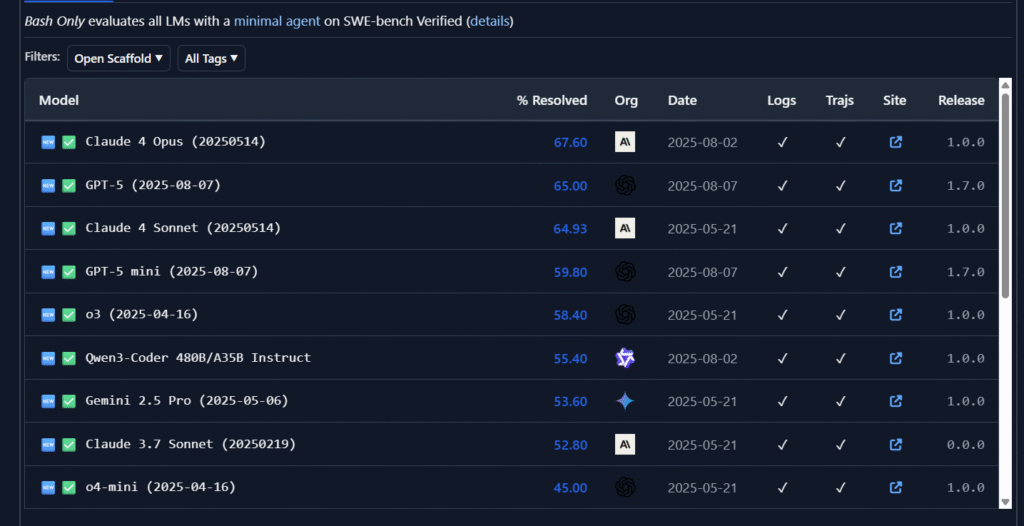Click OpenAI logo in o3 row
1024x526 pixels.
tap(625, 315)
